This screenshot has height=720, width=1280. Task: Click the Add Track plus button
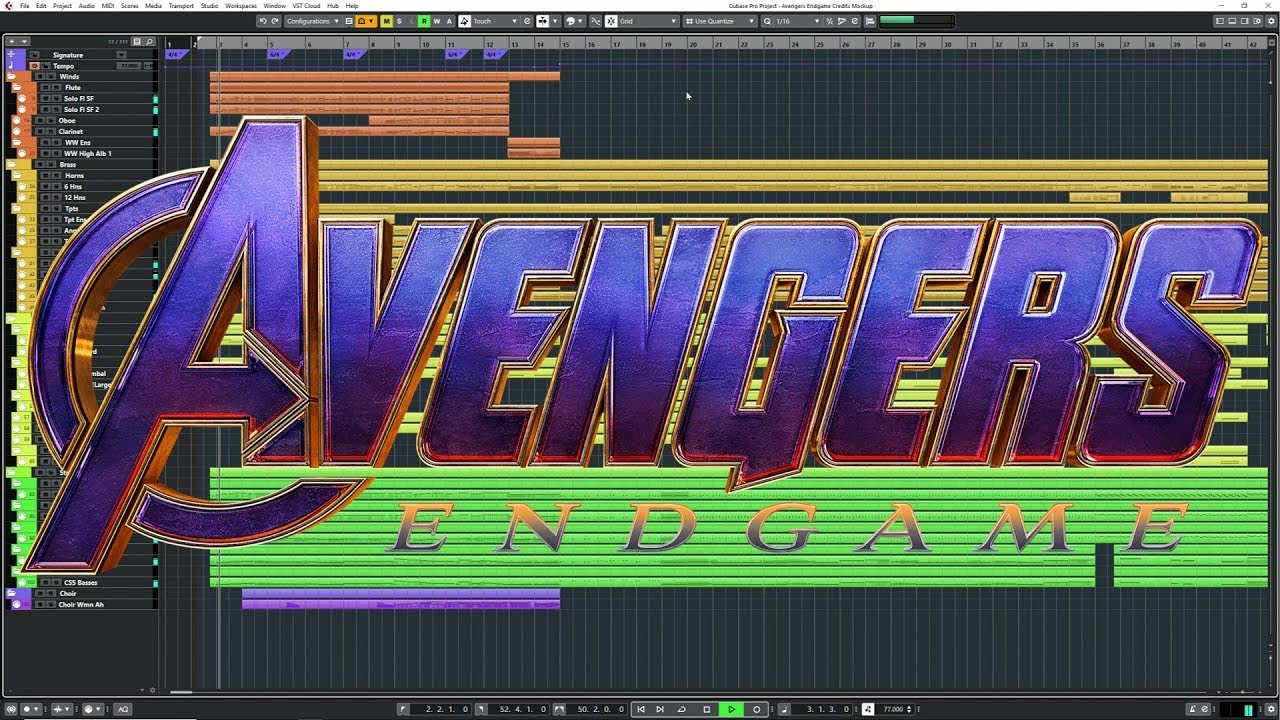[12, 42]
